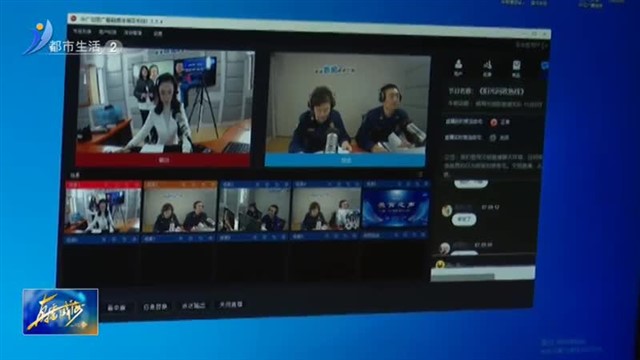Open the document icon in right panel header

point(517,69)
